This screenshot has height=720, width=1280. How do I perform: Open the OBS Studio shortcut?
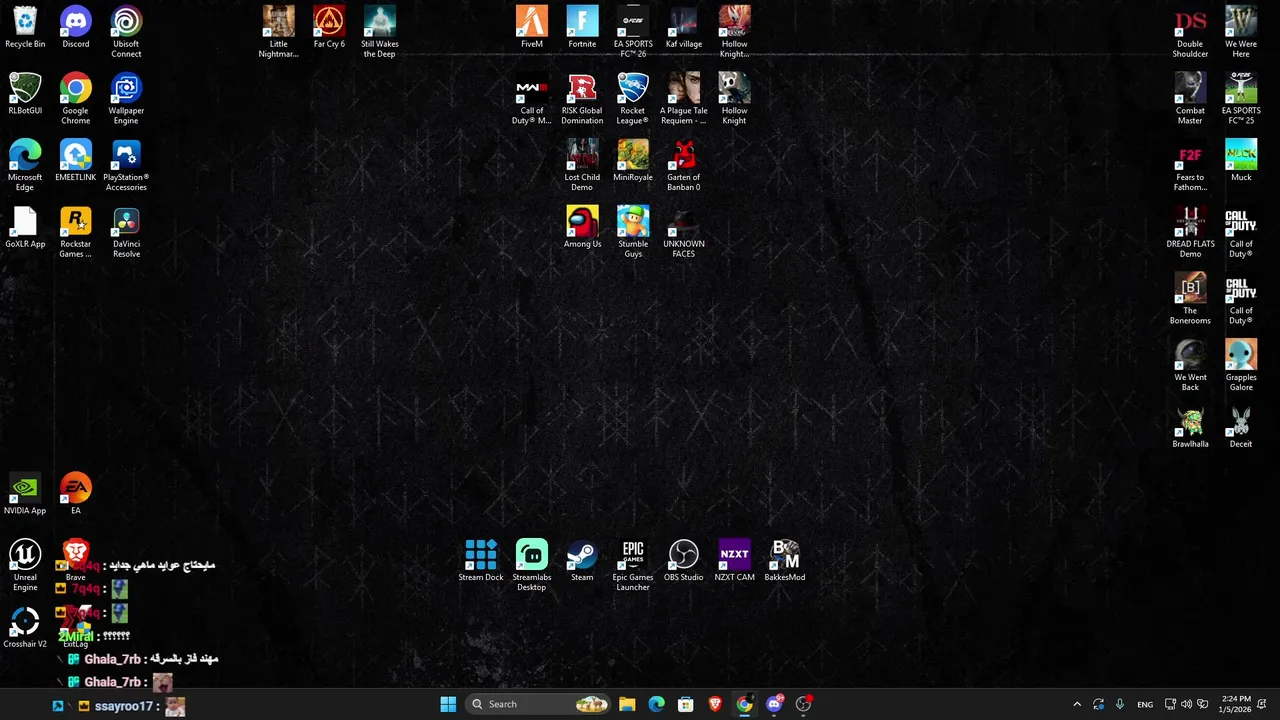(x=684, y=561)
